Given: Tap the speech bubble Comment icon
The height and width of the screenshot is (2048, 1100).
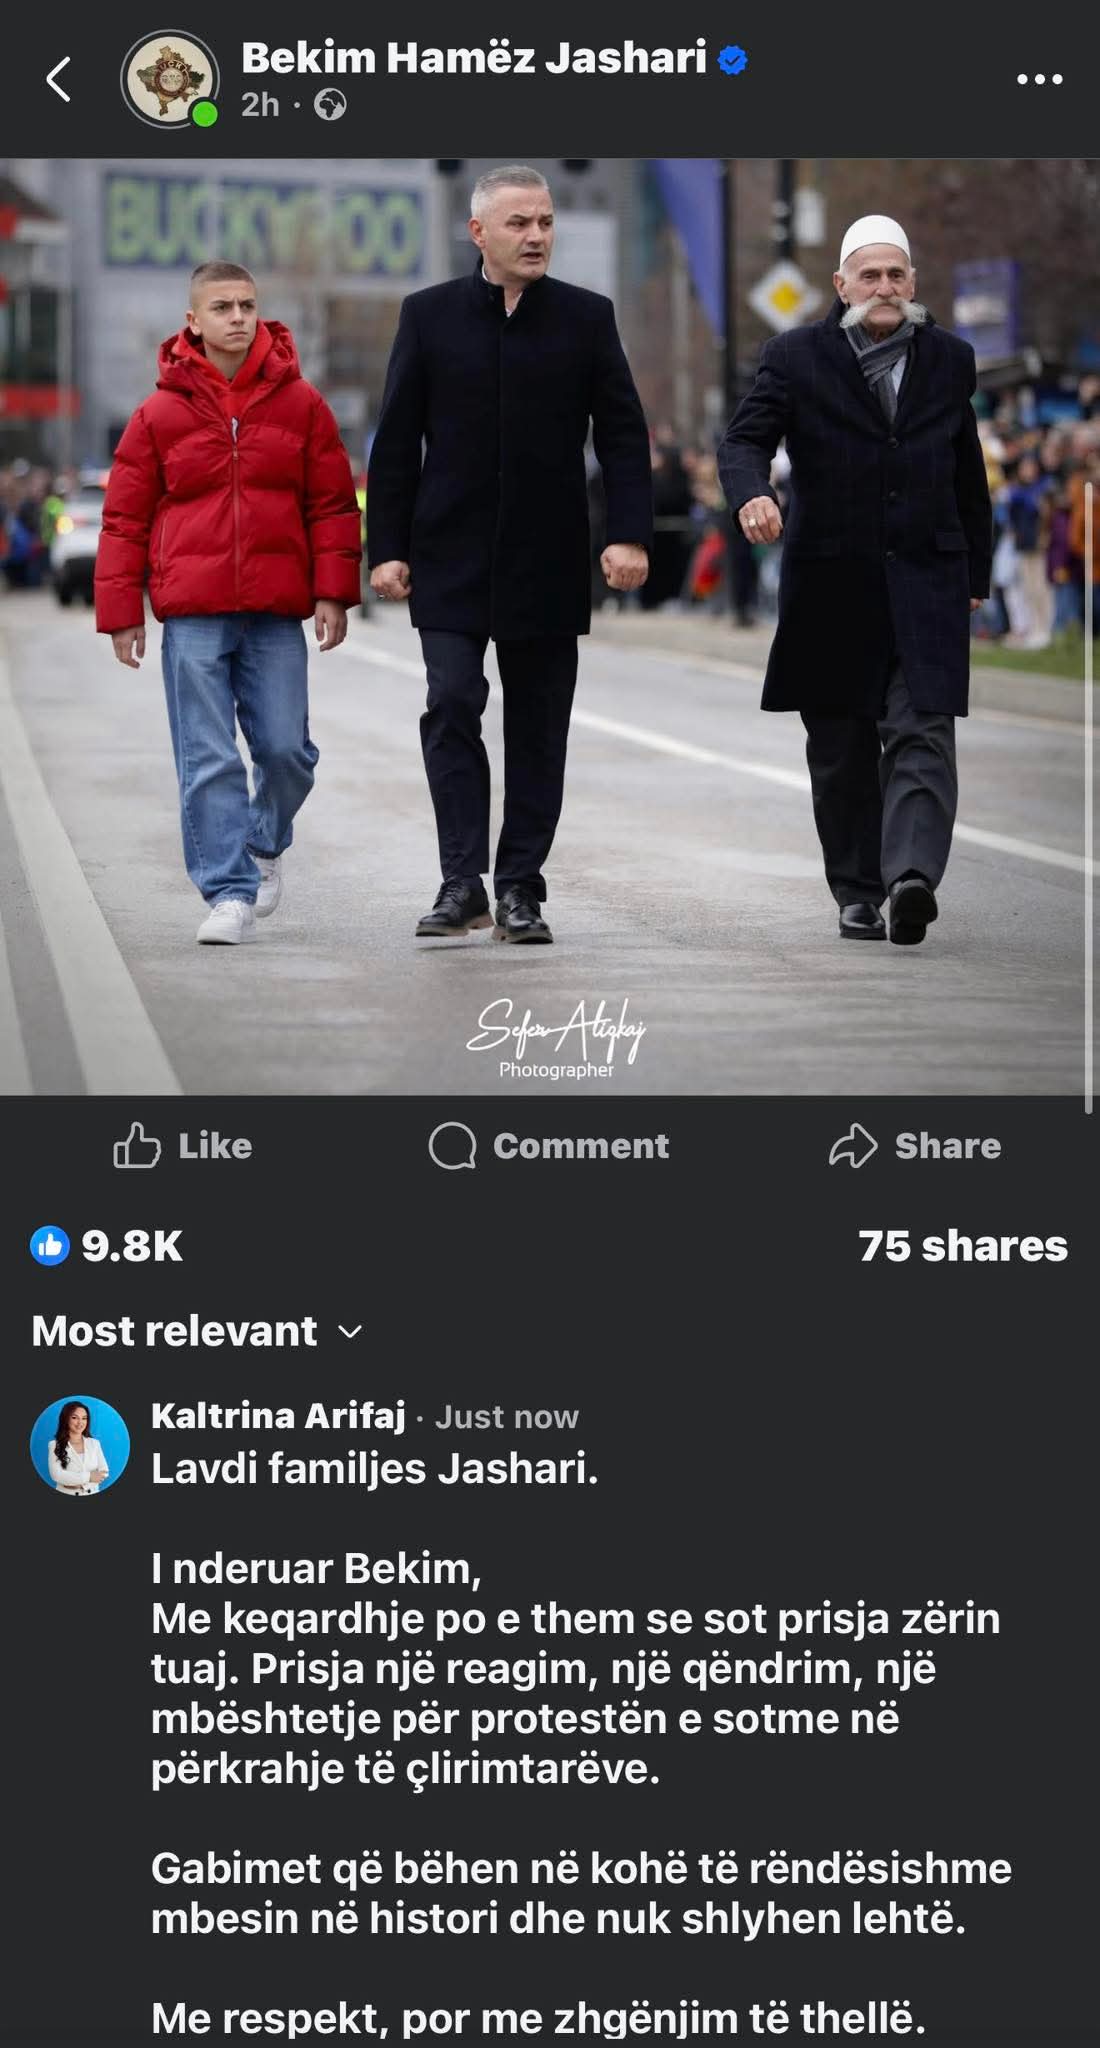Looking at the screenshot, I should [x=452, y=1146].
